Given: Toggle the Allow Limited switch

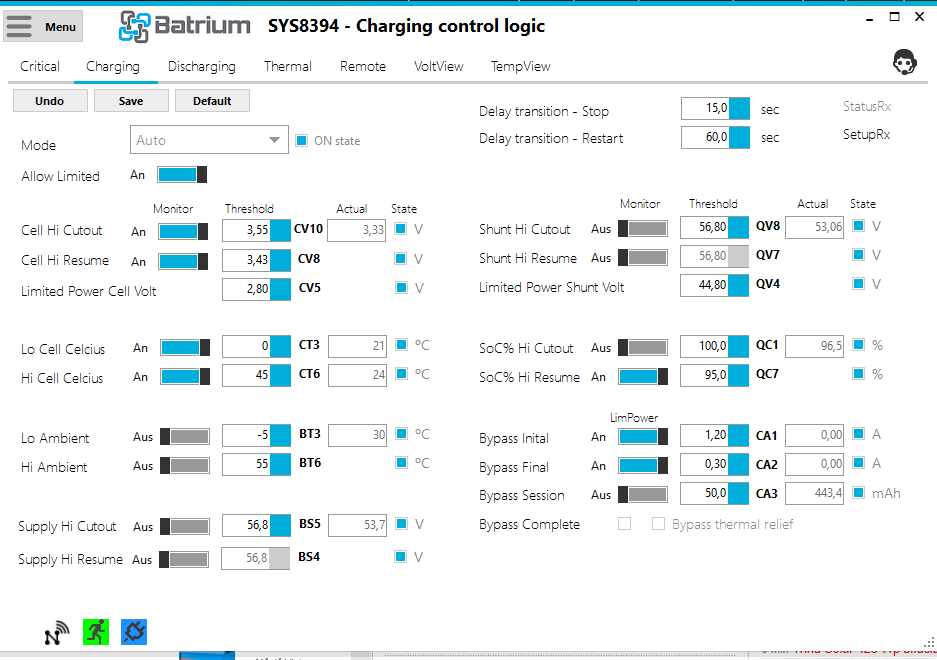Looking at the screenshot, I should [182, 175].
